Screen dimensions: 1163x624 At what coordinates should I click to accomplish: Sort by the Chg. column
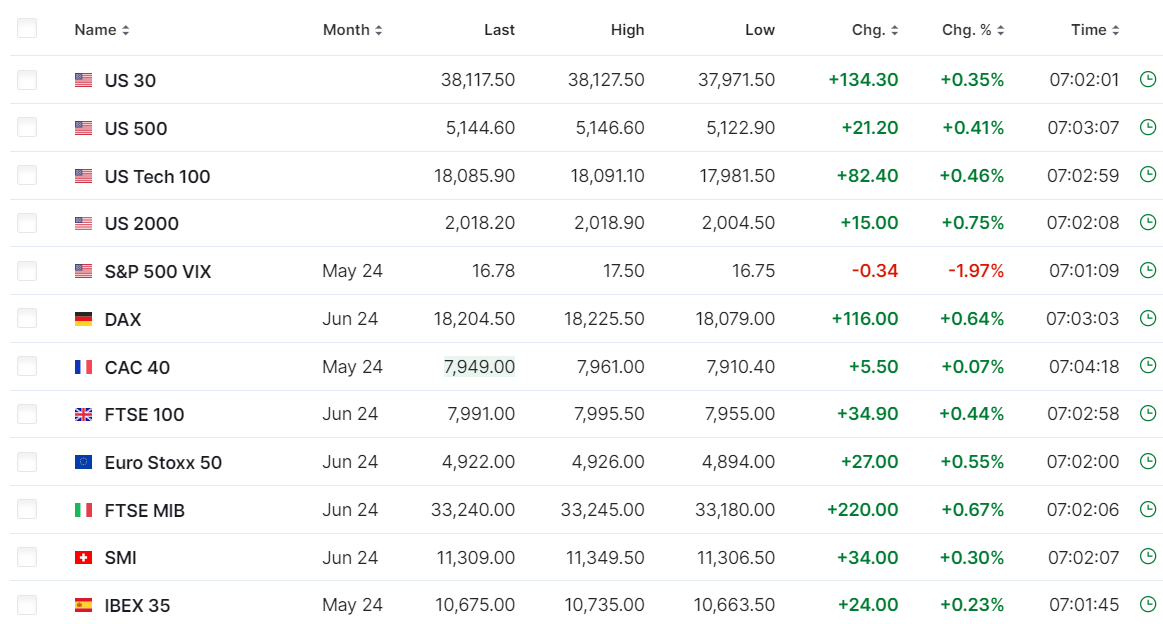click(875, 30)
